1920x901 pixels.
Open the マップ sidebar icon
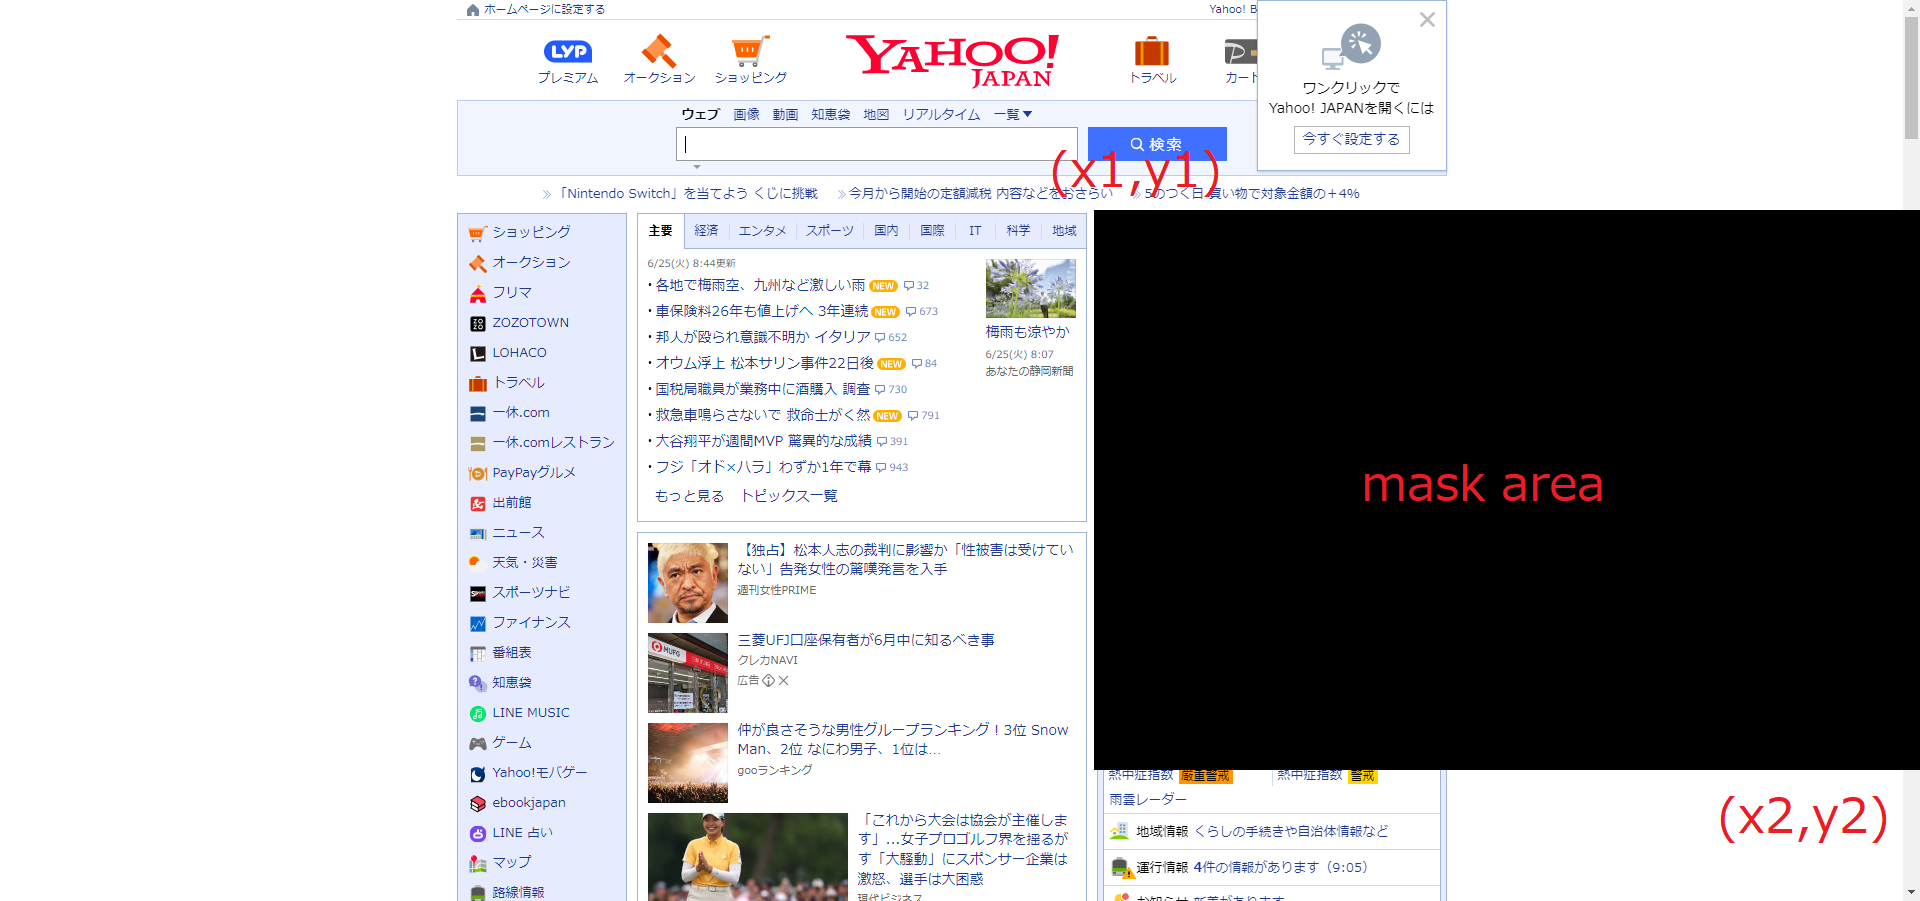(478, 862)
